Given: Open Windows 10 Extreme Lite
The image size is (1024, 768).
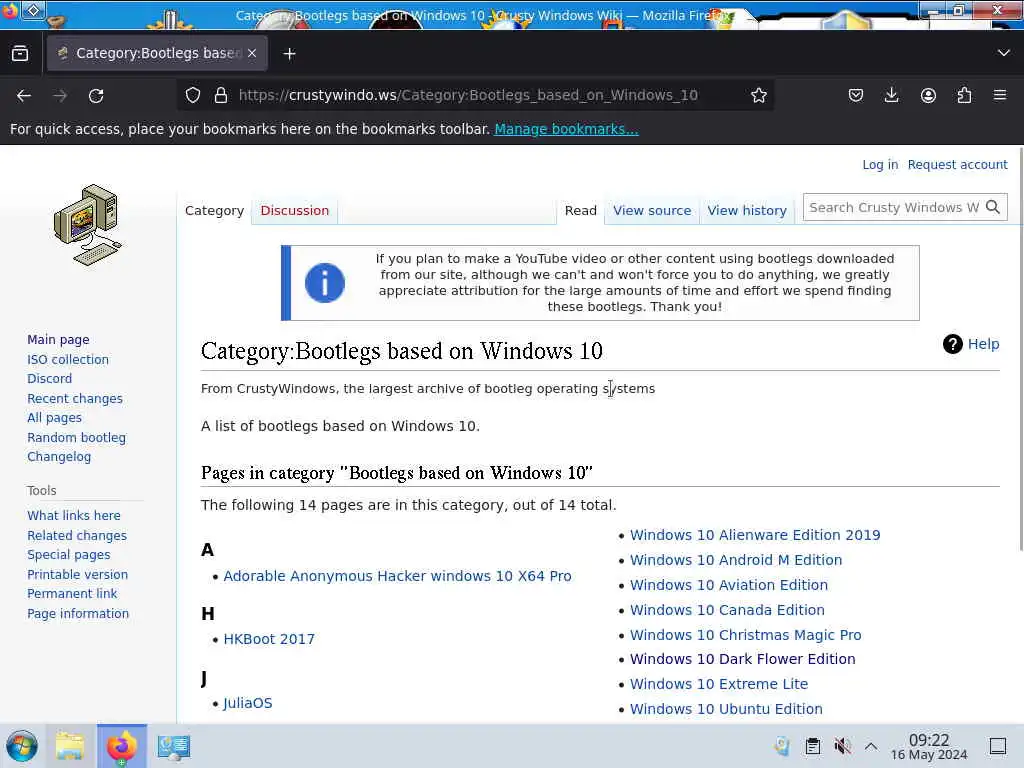Looking at the screenshot, I should pyautogui.click(x=719, y=684).
